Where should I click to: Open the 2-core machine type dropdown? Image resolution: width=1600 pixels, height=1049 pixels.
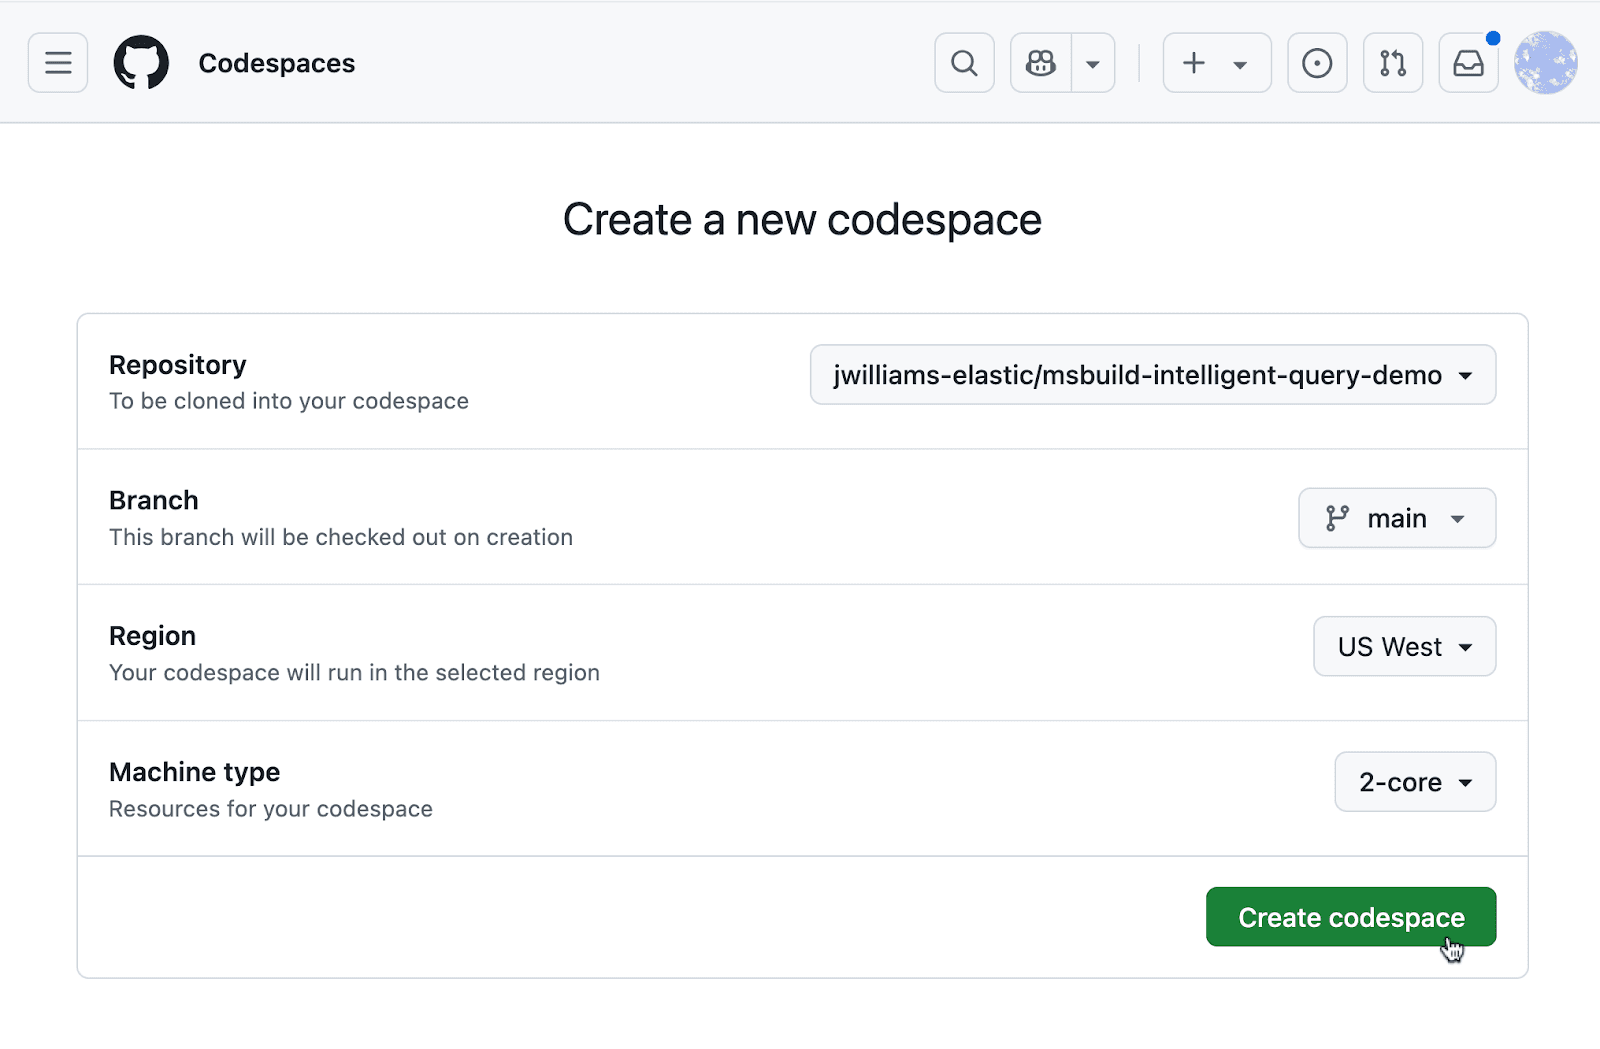[1414, 782]
